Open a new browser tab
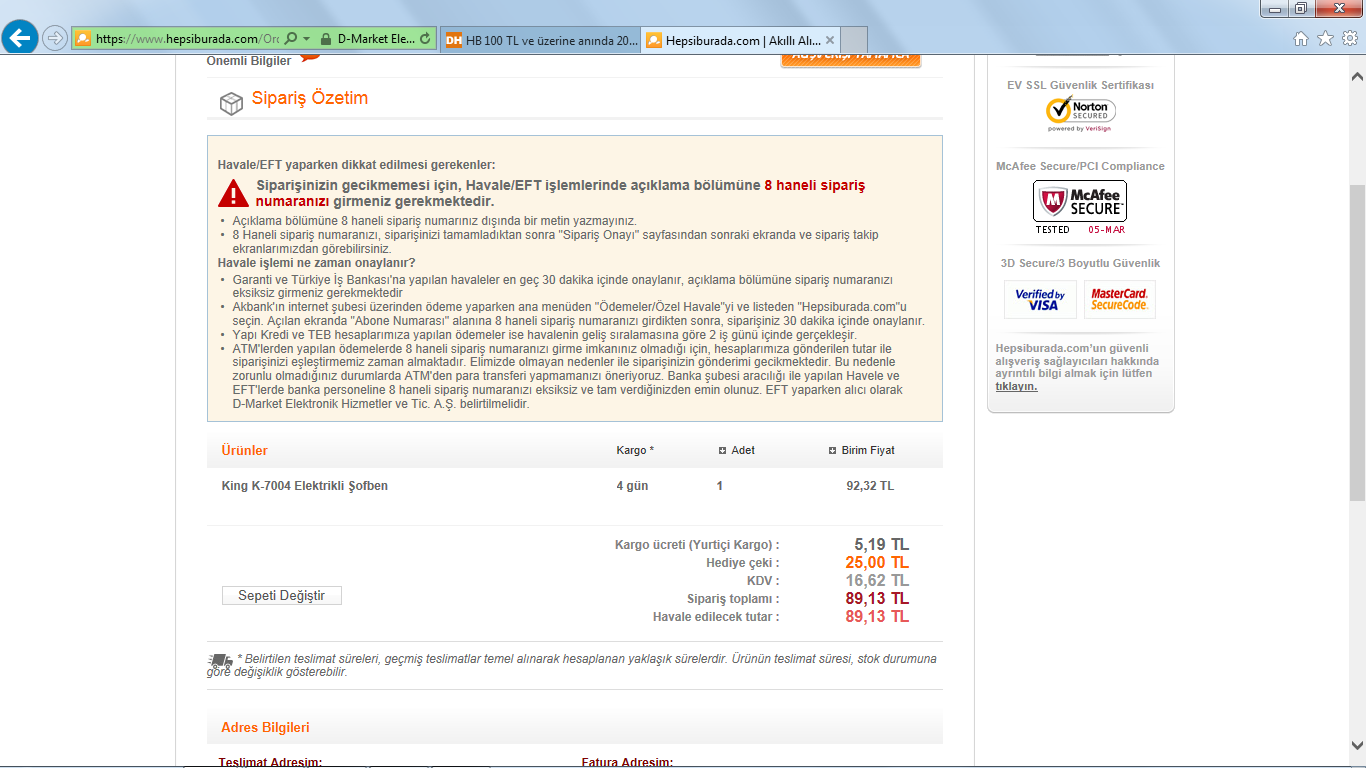 (x=853, y=40)
